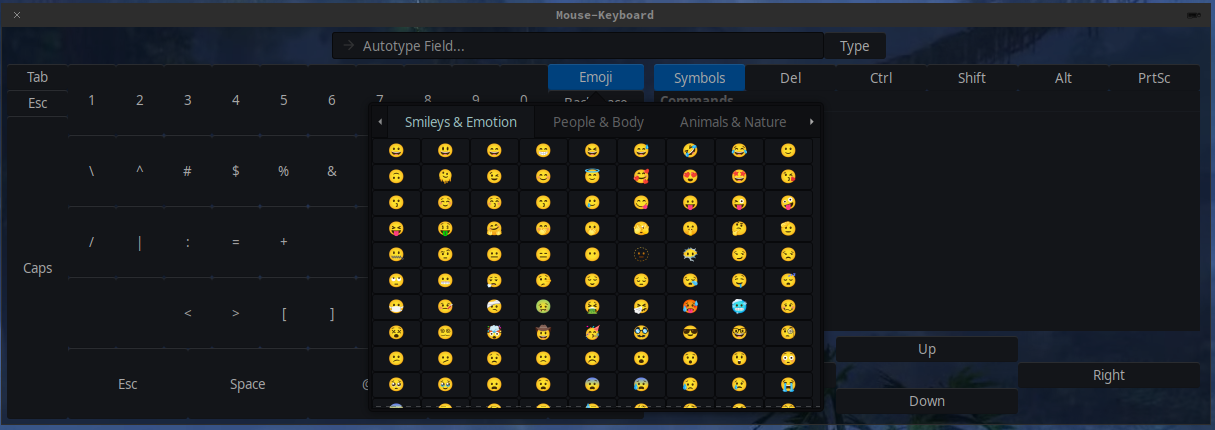Click into the Autotype Field
Image resolution: width=1215 pixels, height=430 pixels.
(578, 46)
